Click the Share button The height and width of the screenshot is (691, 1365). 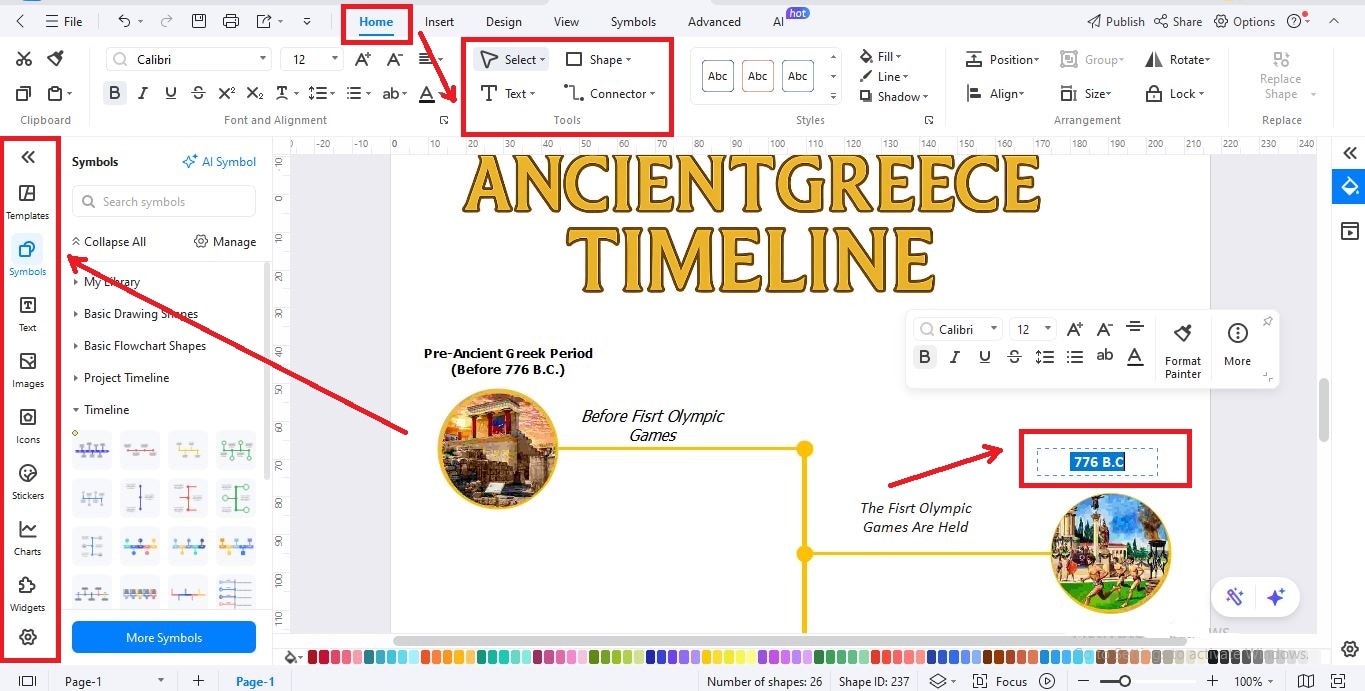[1178, 21]
